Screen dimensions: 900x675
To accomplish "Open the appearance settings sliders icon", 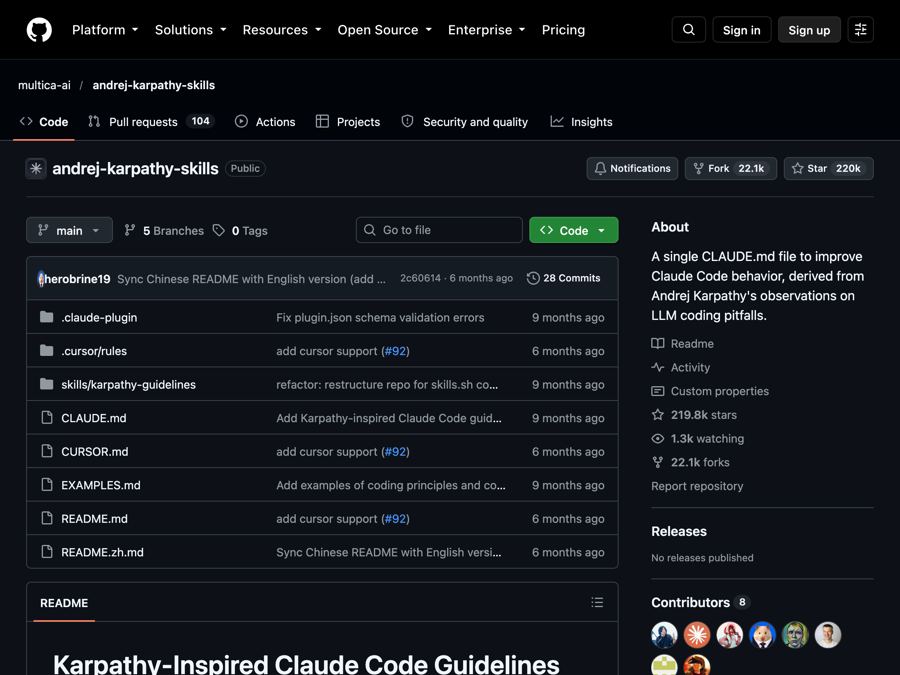I will click(x=860, y=30).
